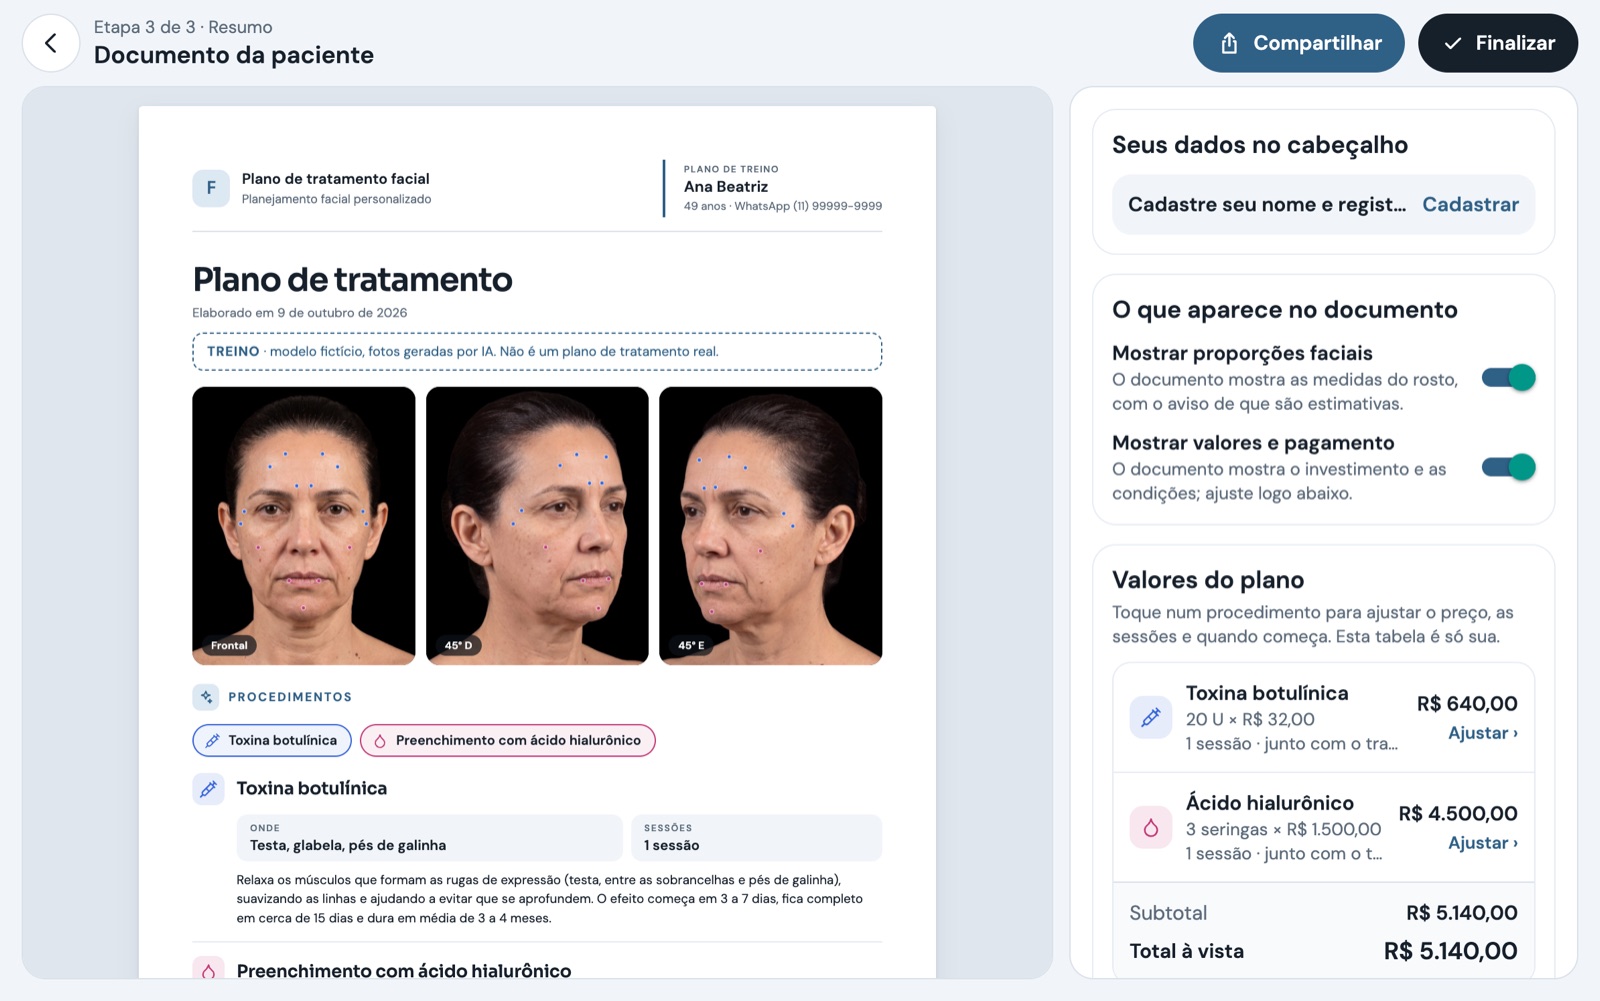Screen dimensions: 1600x1001
Task: Click the patient name 'Ana Beatriz'
Action: 726,187
